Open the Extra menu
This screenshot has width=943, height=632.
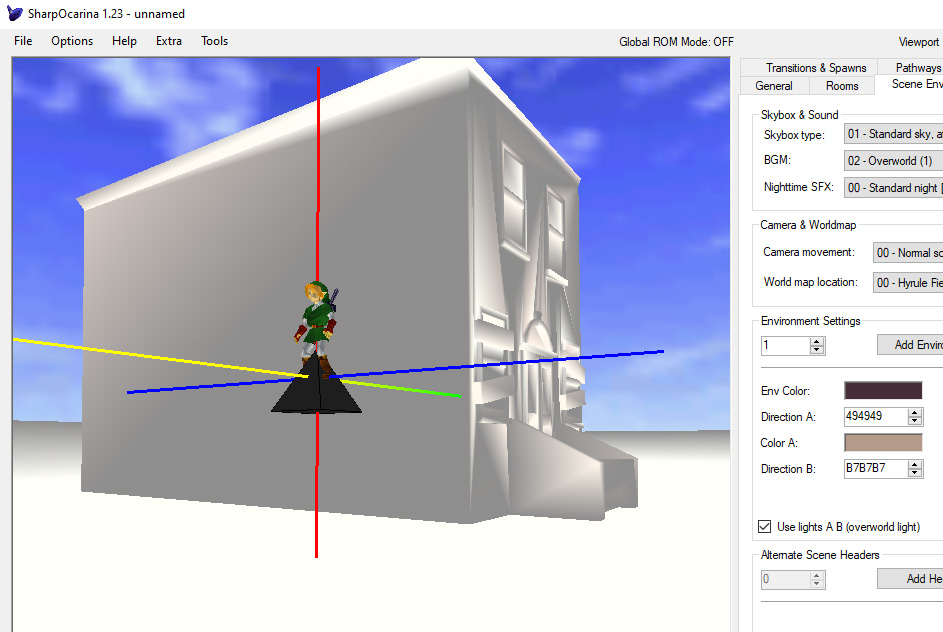(x=168, y=41)
